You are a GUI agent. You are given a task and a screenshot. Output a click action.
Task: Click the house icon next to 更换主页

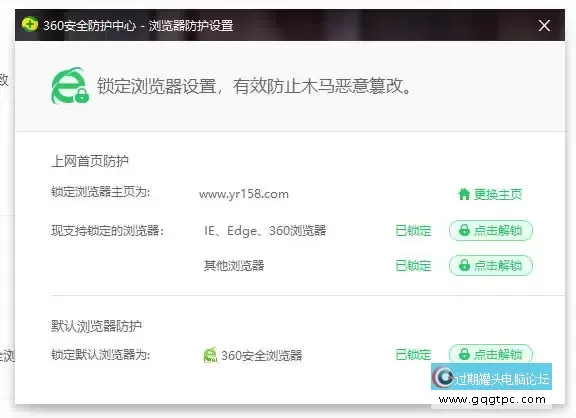coord(464,194)
